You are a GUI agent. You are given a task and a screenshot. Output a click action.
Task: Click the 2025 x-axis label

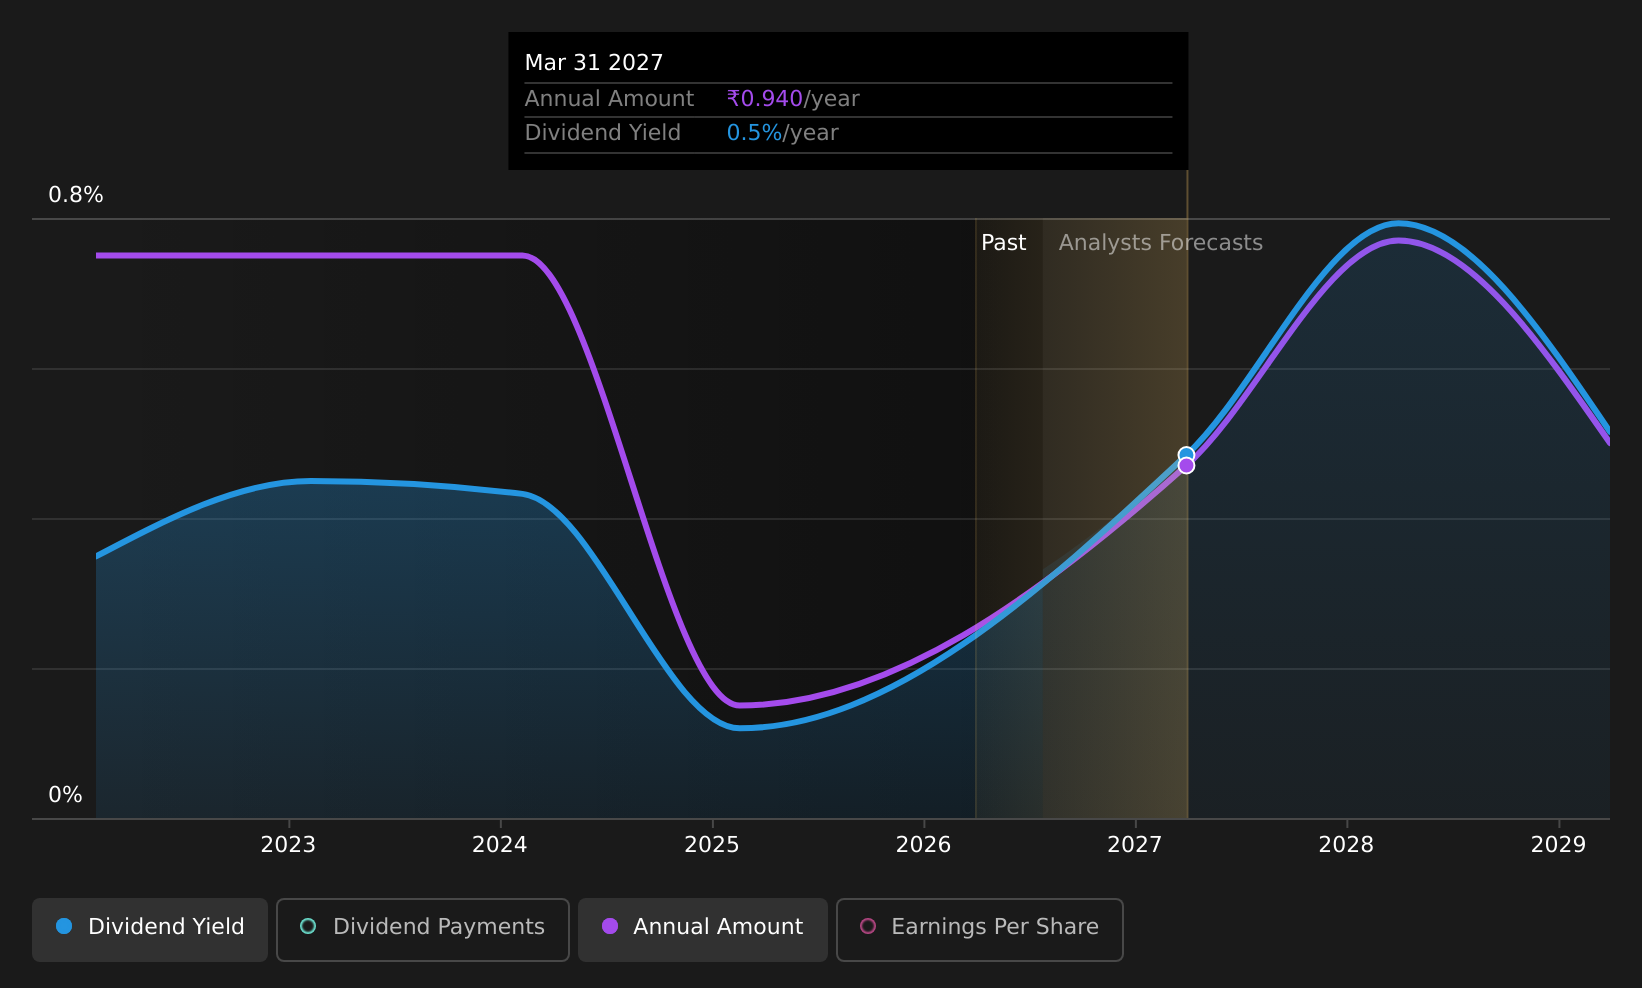pyautogui.click(x=712, y=845)
